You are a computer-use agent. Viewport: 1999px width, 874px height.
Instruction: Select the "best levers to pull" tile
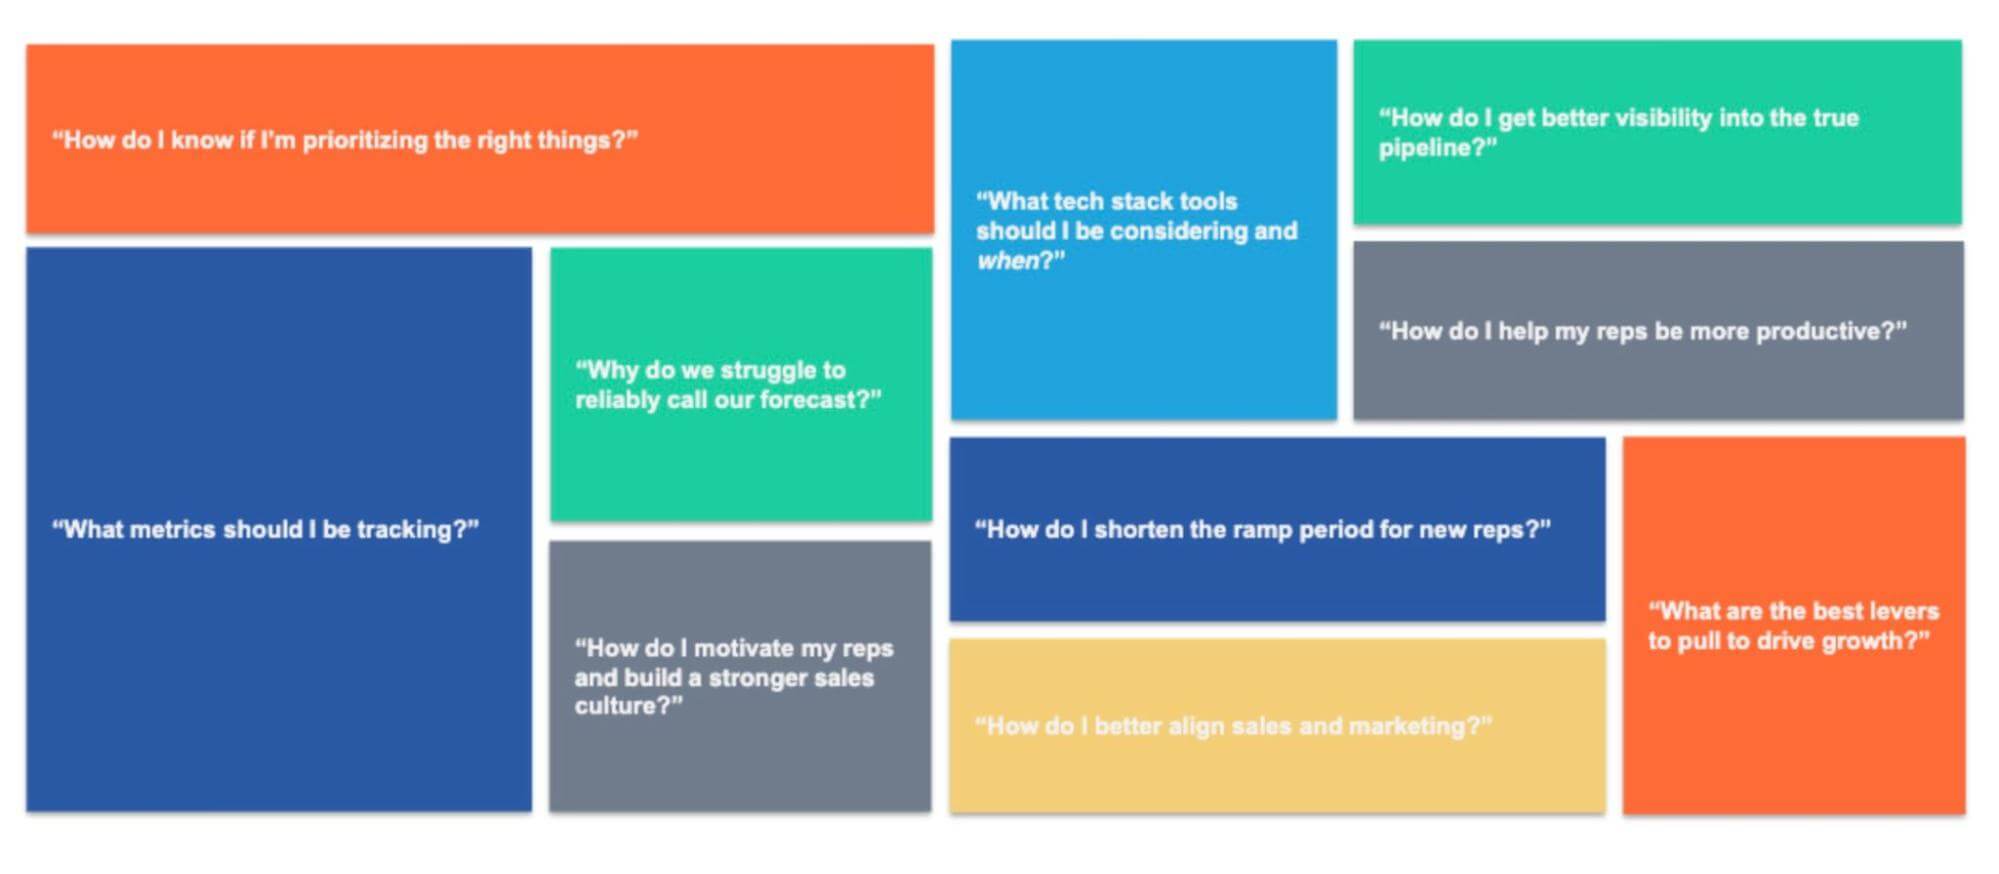pos(1793,626)
